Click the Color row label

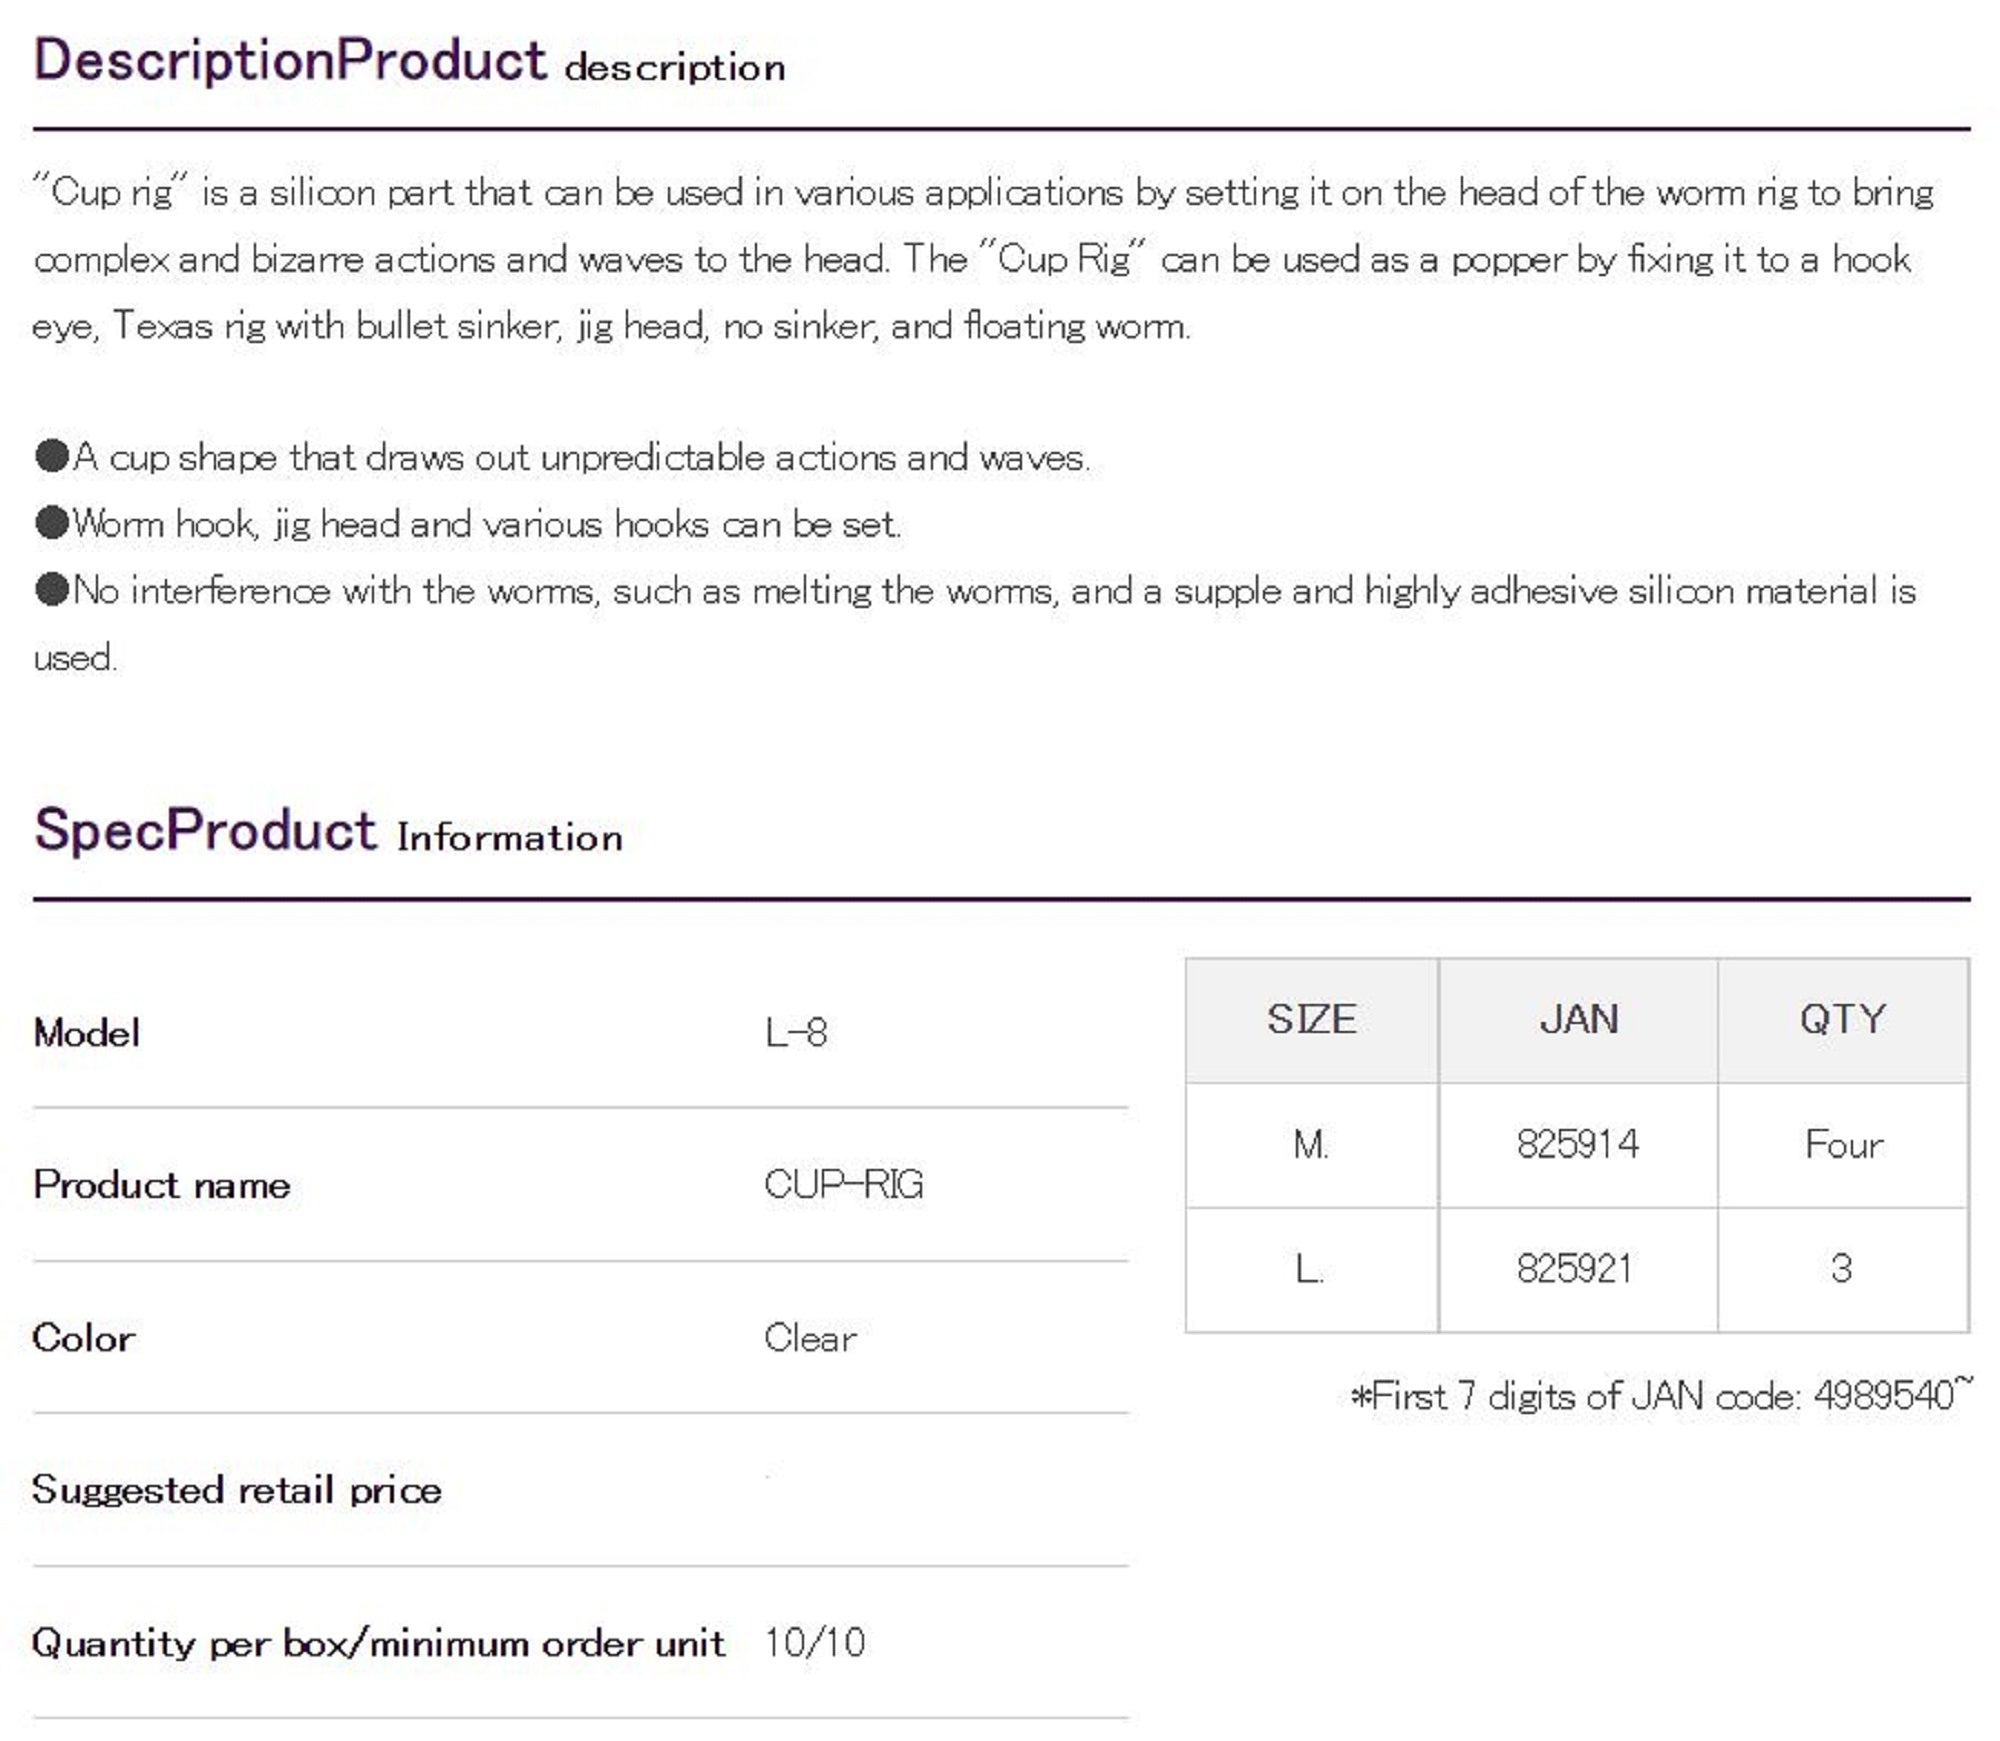pos(84,1337)
